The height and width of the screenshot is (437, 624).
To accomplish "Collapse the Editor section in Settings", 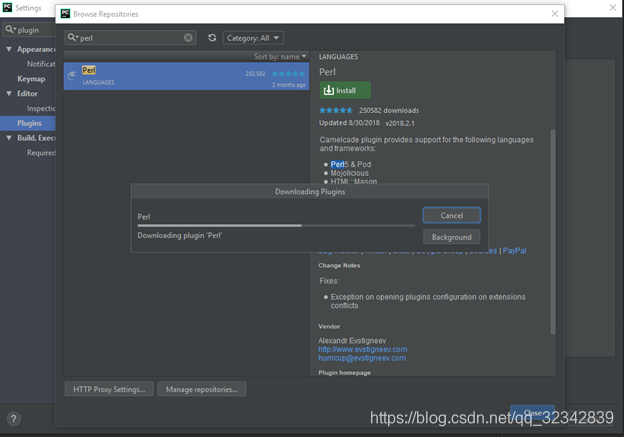I will click(9, 93).
